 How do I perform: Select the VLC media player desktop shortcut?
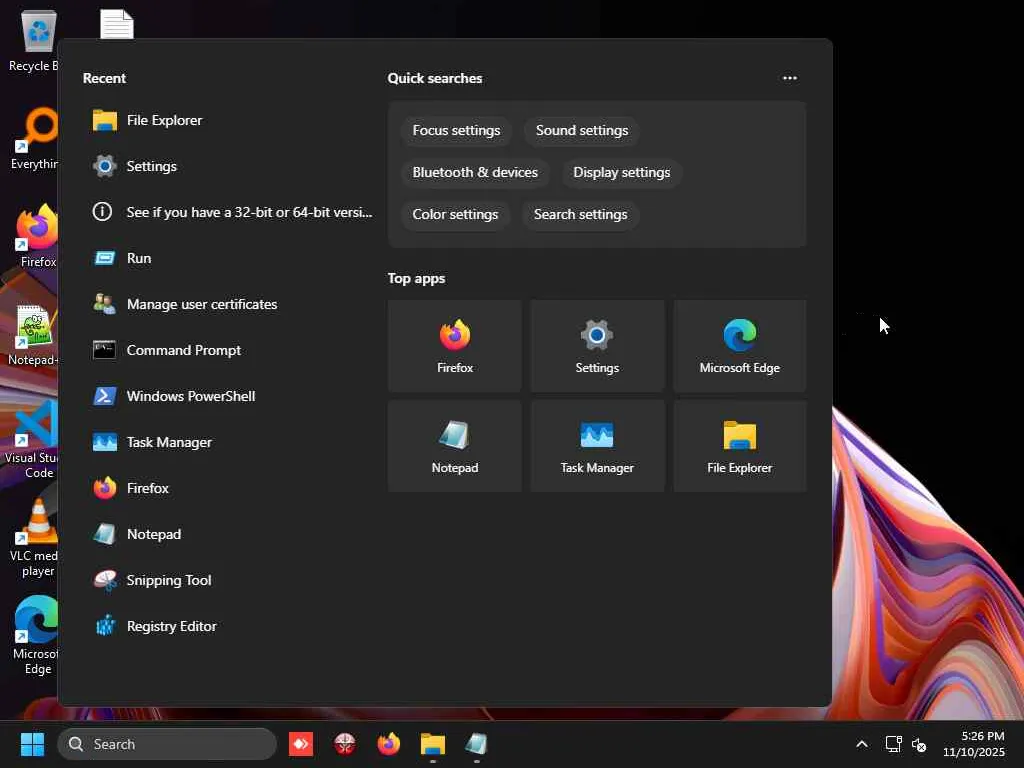[33, 538]
